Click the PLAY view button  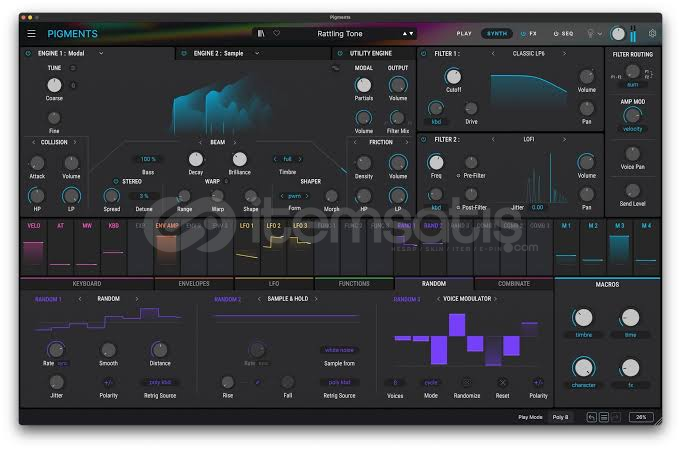coord(464,33)
